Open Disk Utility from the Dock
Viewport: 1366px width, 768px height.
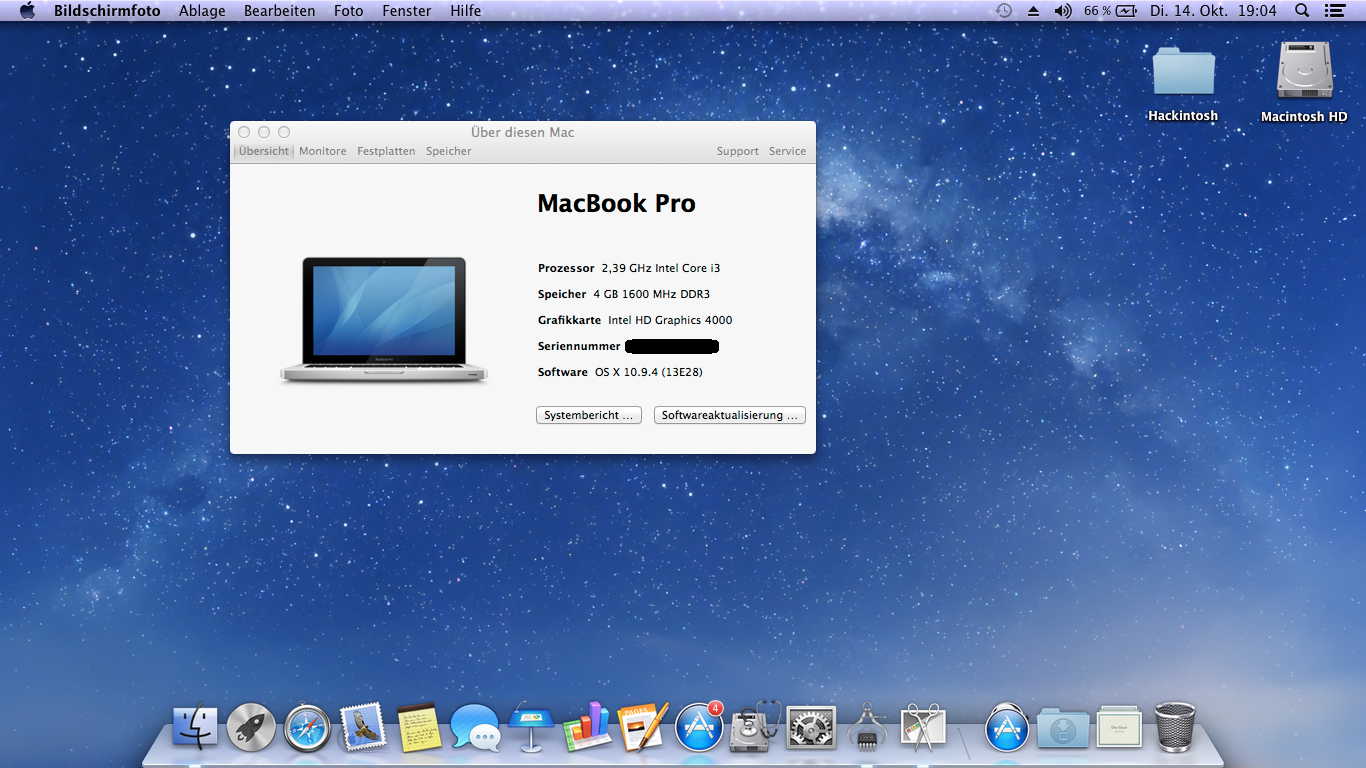click(756, 727)
